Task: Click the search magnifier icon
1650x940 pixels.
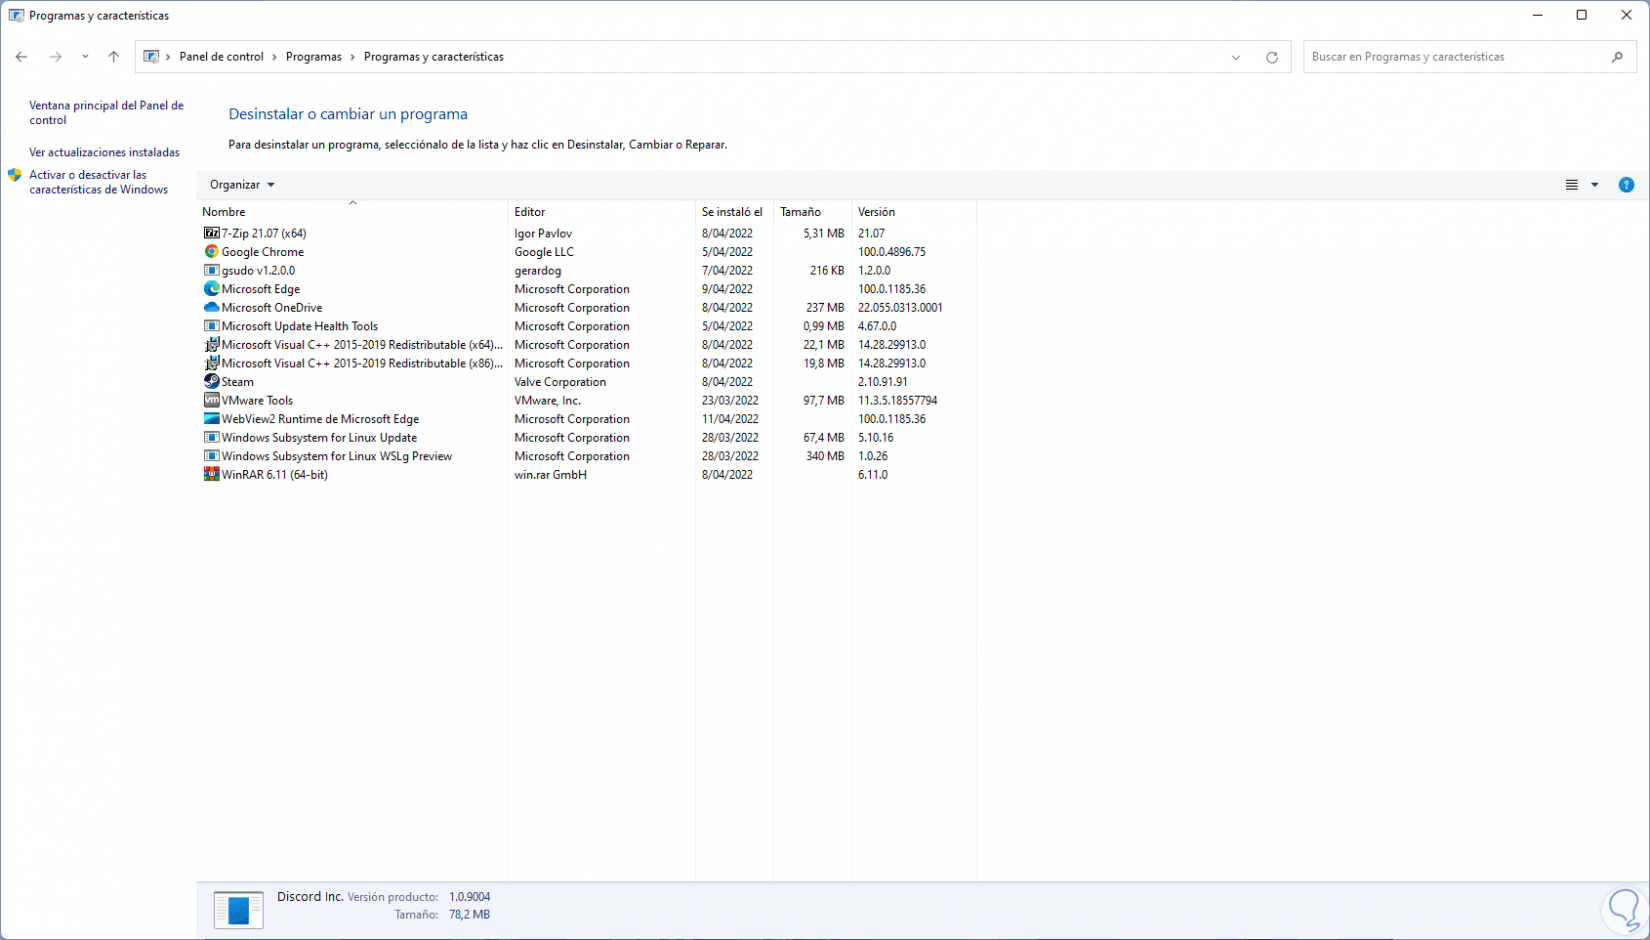Action: [x=1617, y=57]
